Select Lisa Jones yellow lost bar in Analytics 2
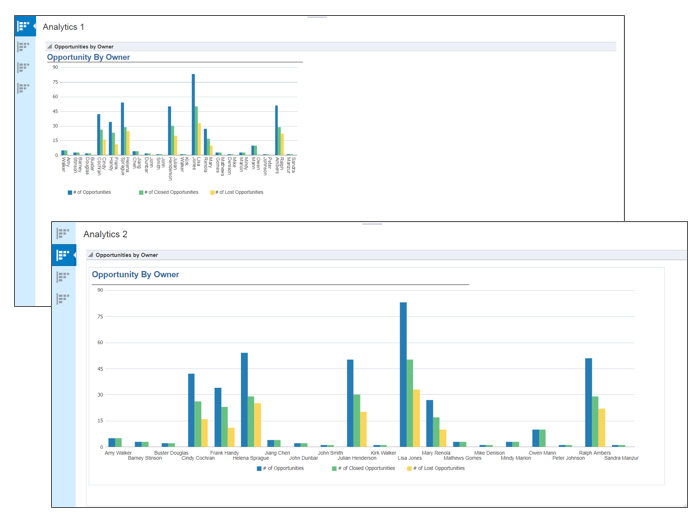The image size is (700, 519). tap(417, 418)
